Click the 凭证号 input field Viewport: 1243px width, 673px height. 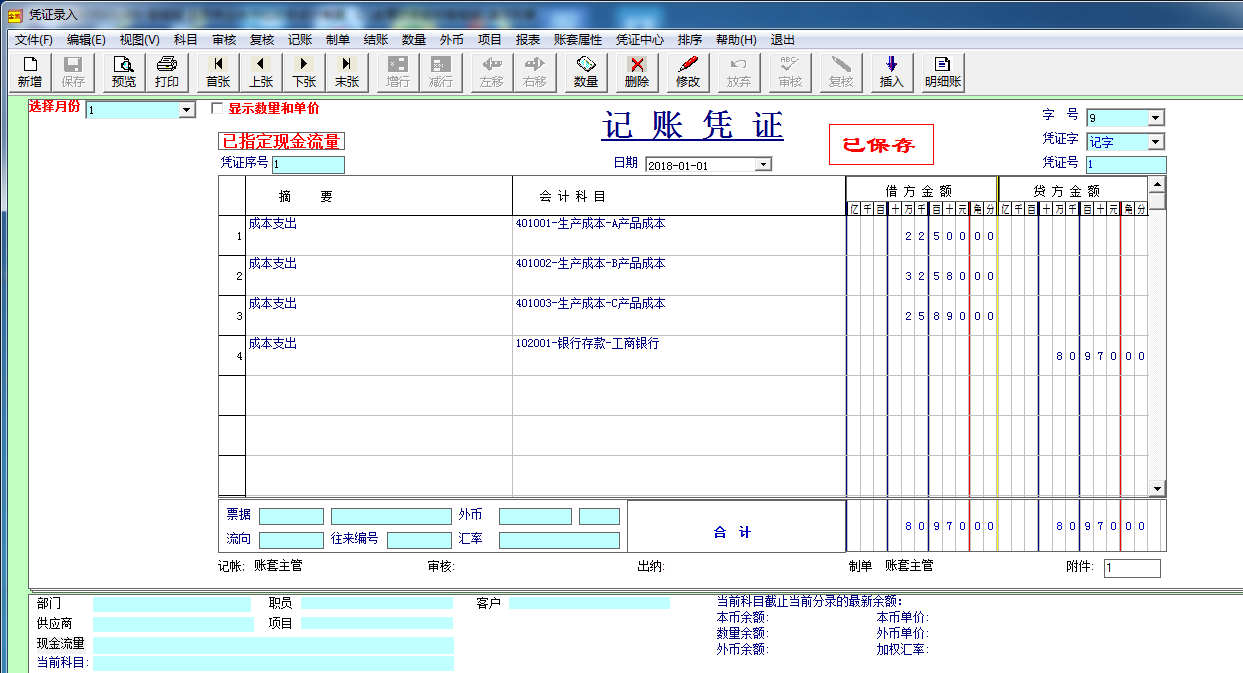click(x=1126, y=165)
